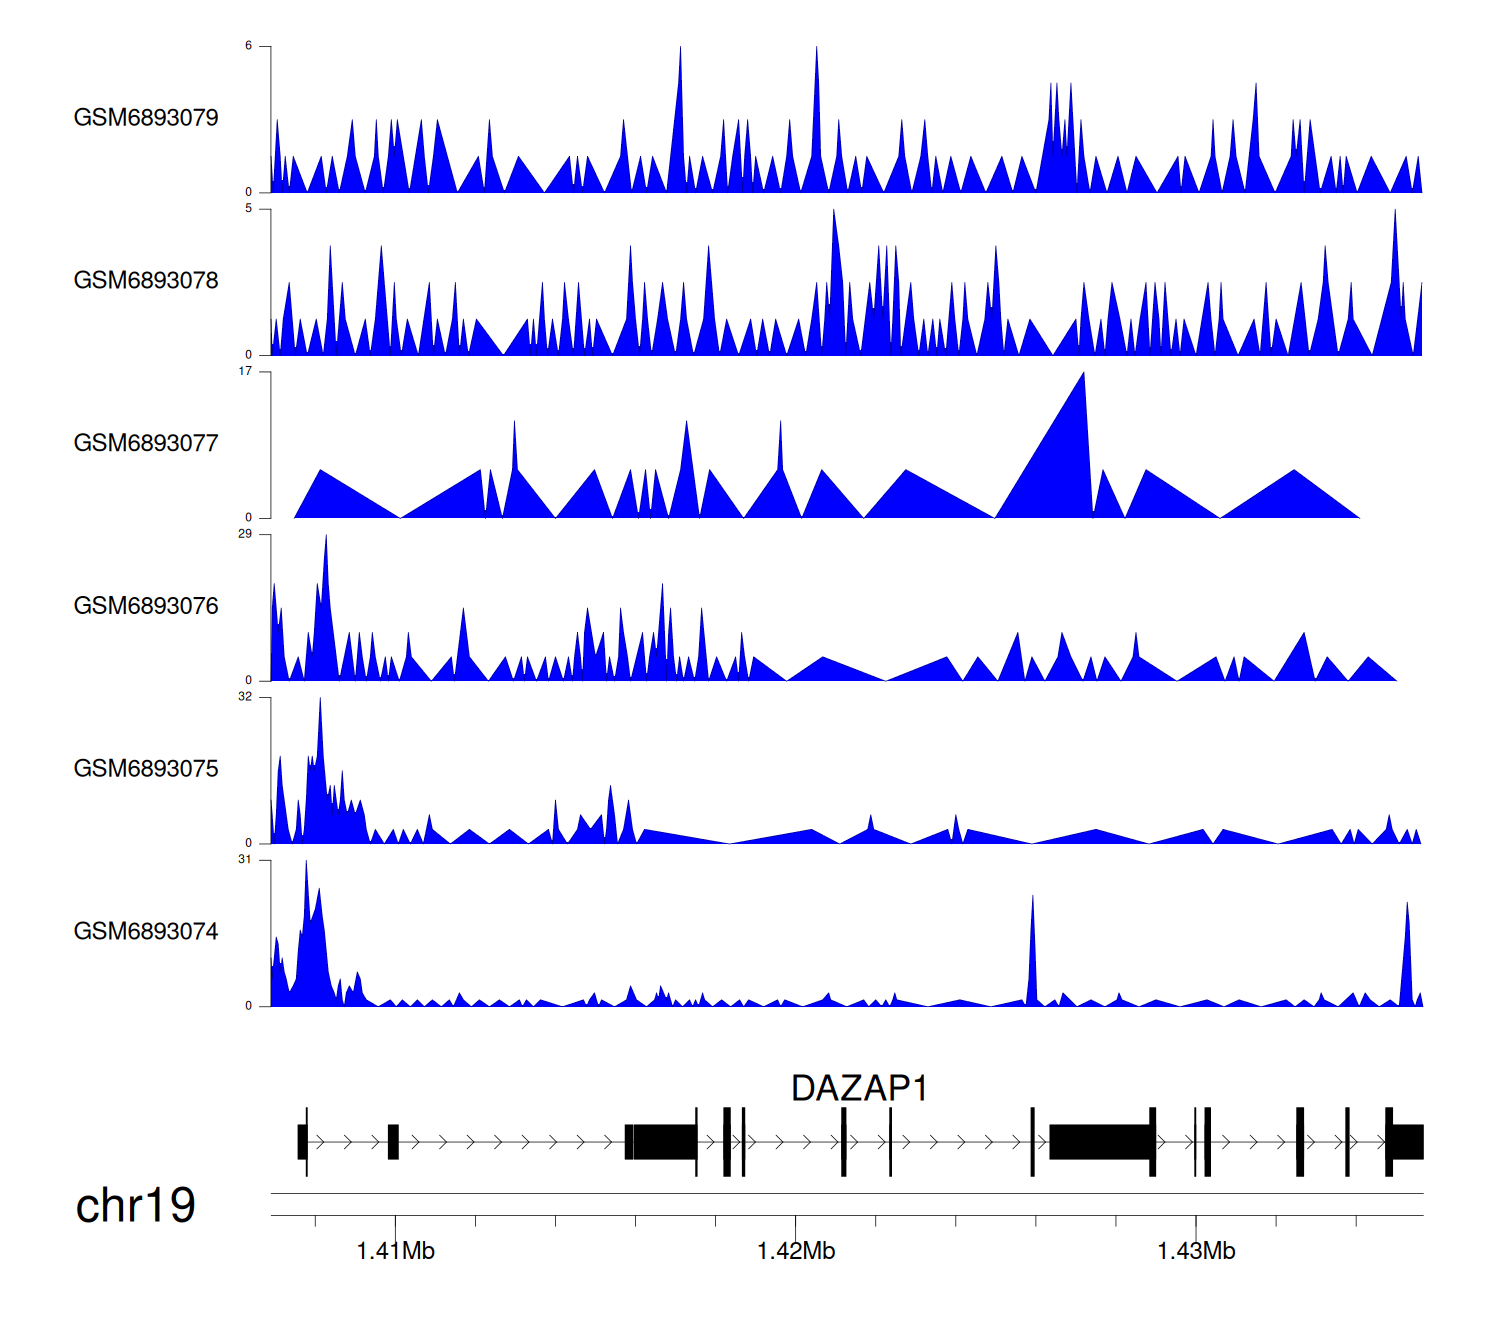
Task: Click the y-axis maximum value 17
Action: pyautogui.click(x=245, y=372)
